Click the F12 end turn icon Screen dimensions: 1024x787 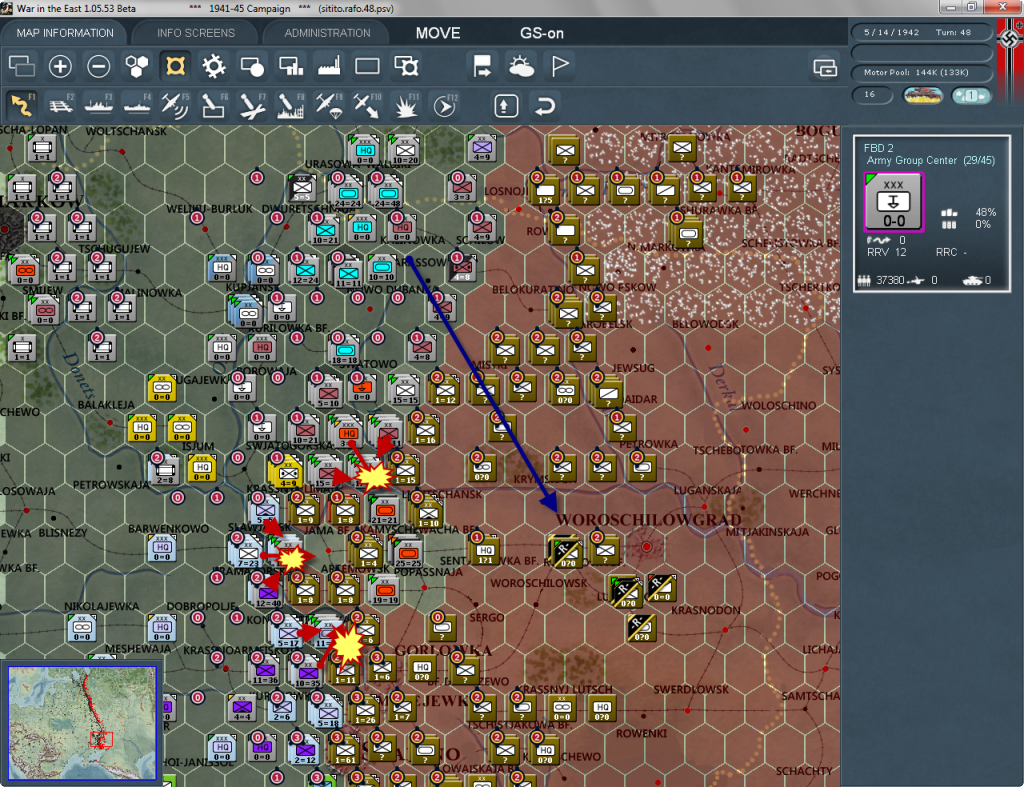(445, 105)
